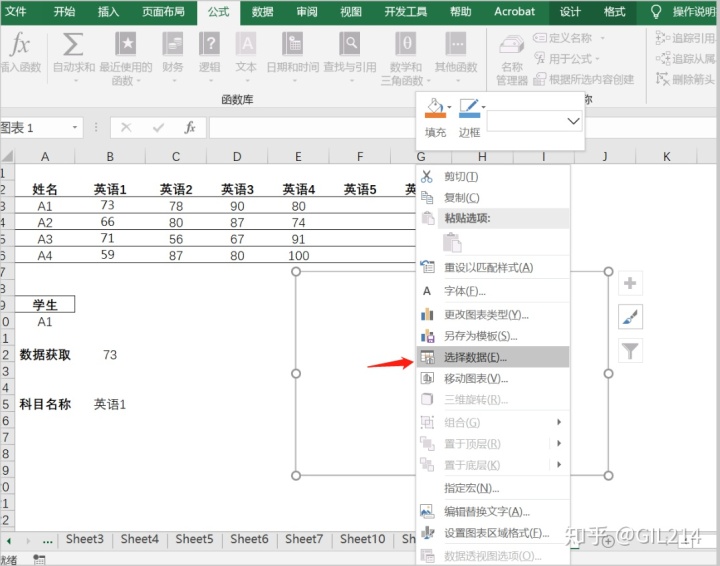
Task: Expand the Use in Formula dropdown
Action: tap(597, 59)
